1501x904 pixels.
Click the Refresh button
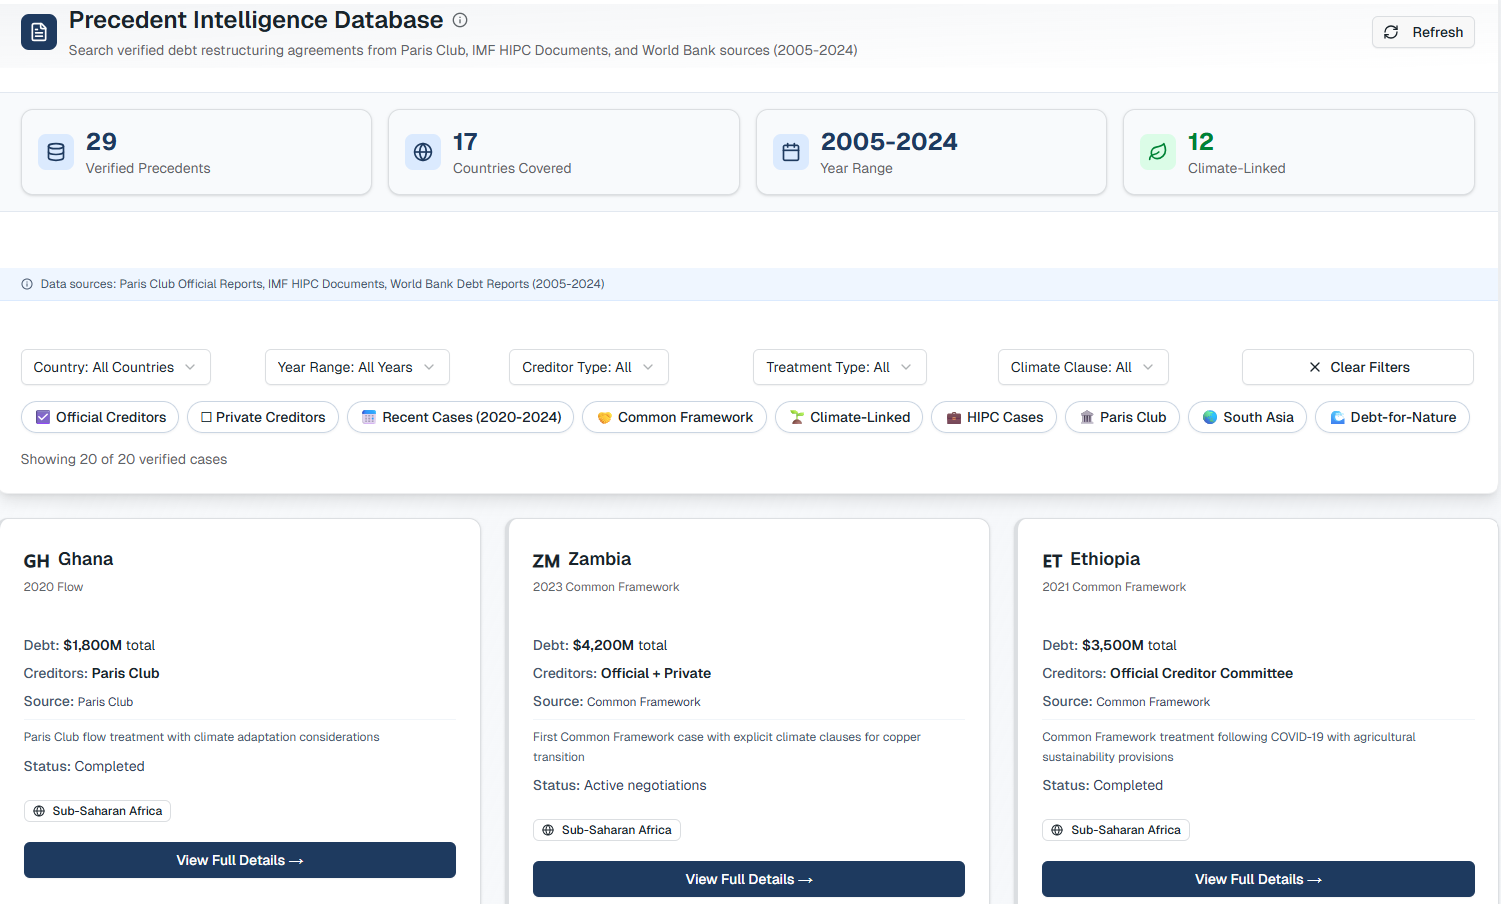(1423, 31)
